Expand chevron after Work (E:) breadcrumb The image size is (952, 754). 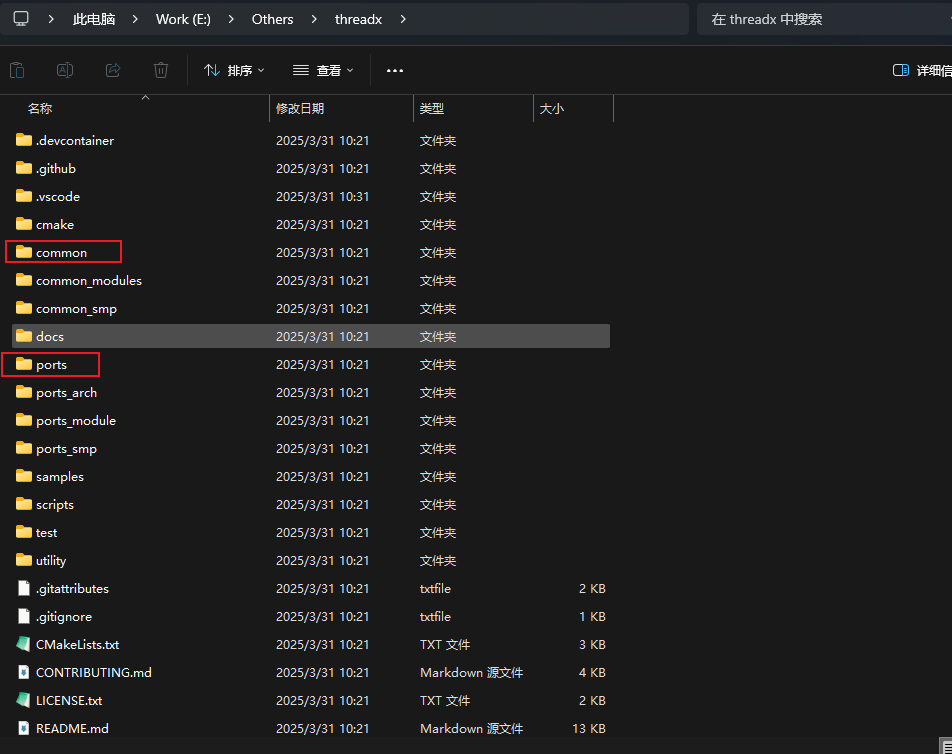point(231,19)
